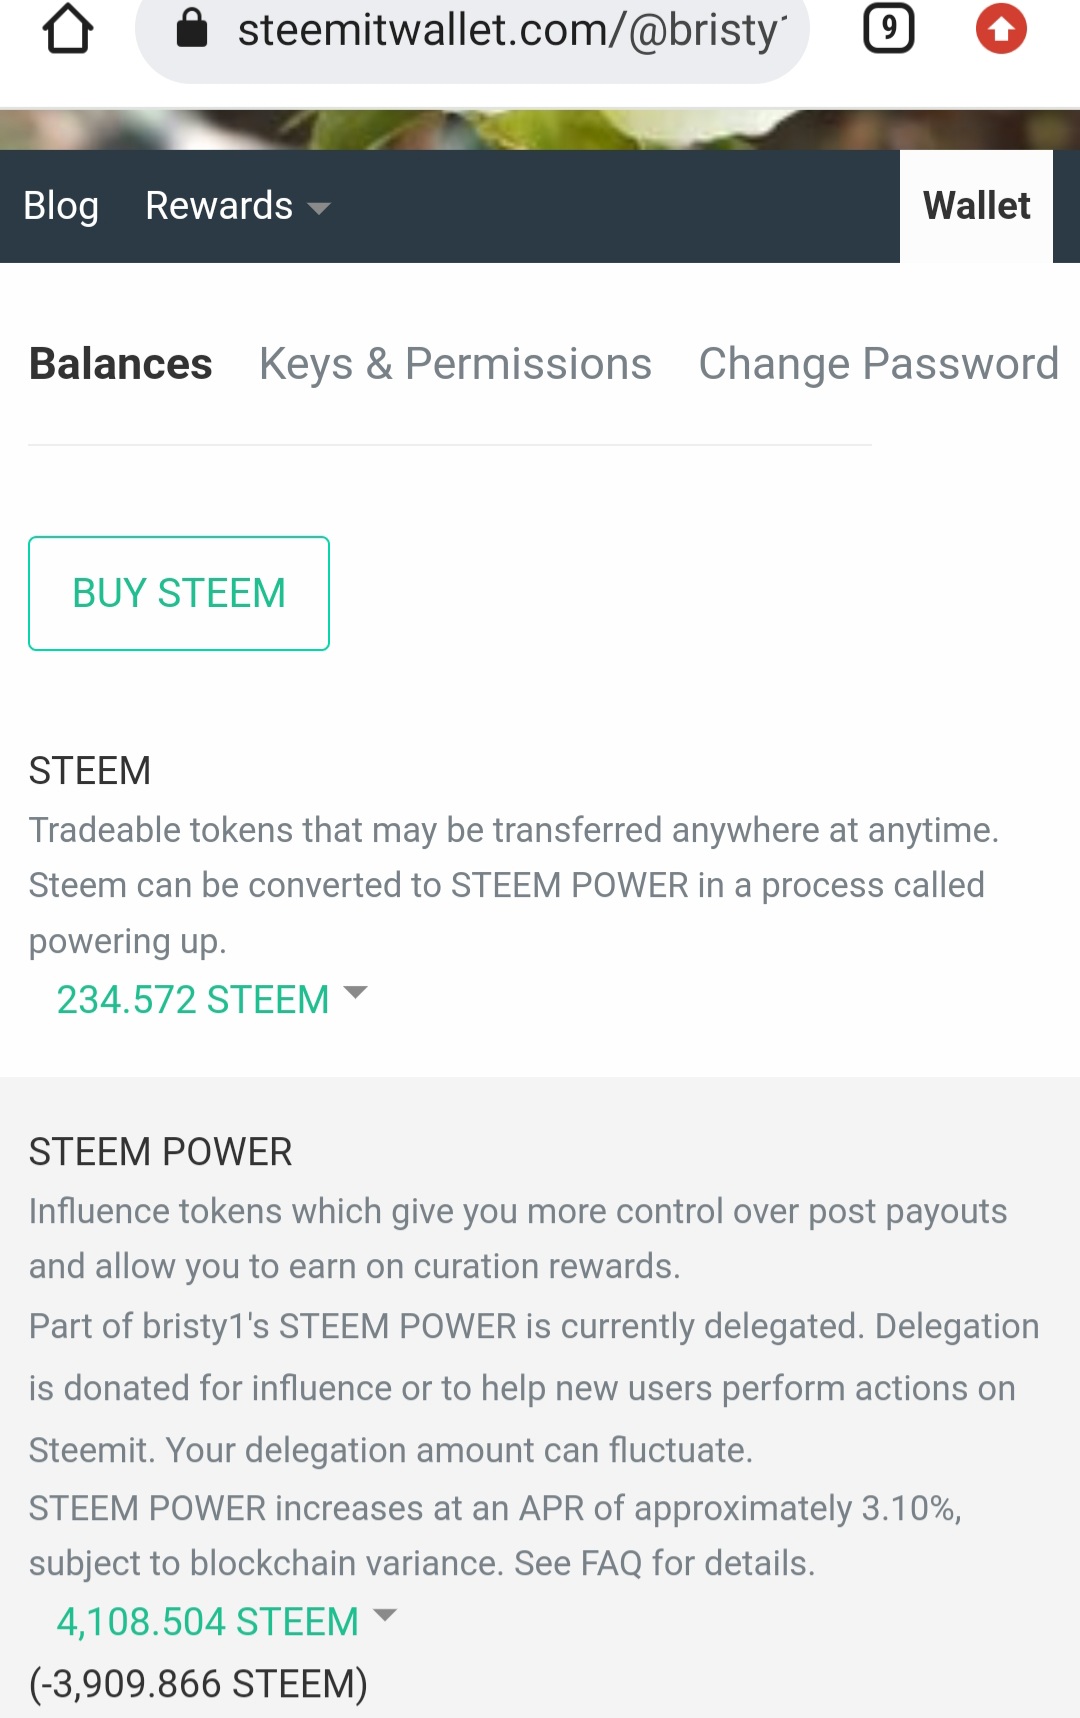Tap the profile cover banner image
This screenshot has width=1080, height=1718.
[540, 130]
